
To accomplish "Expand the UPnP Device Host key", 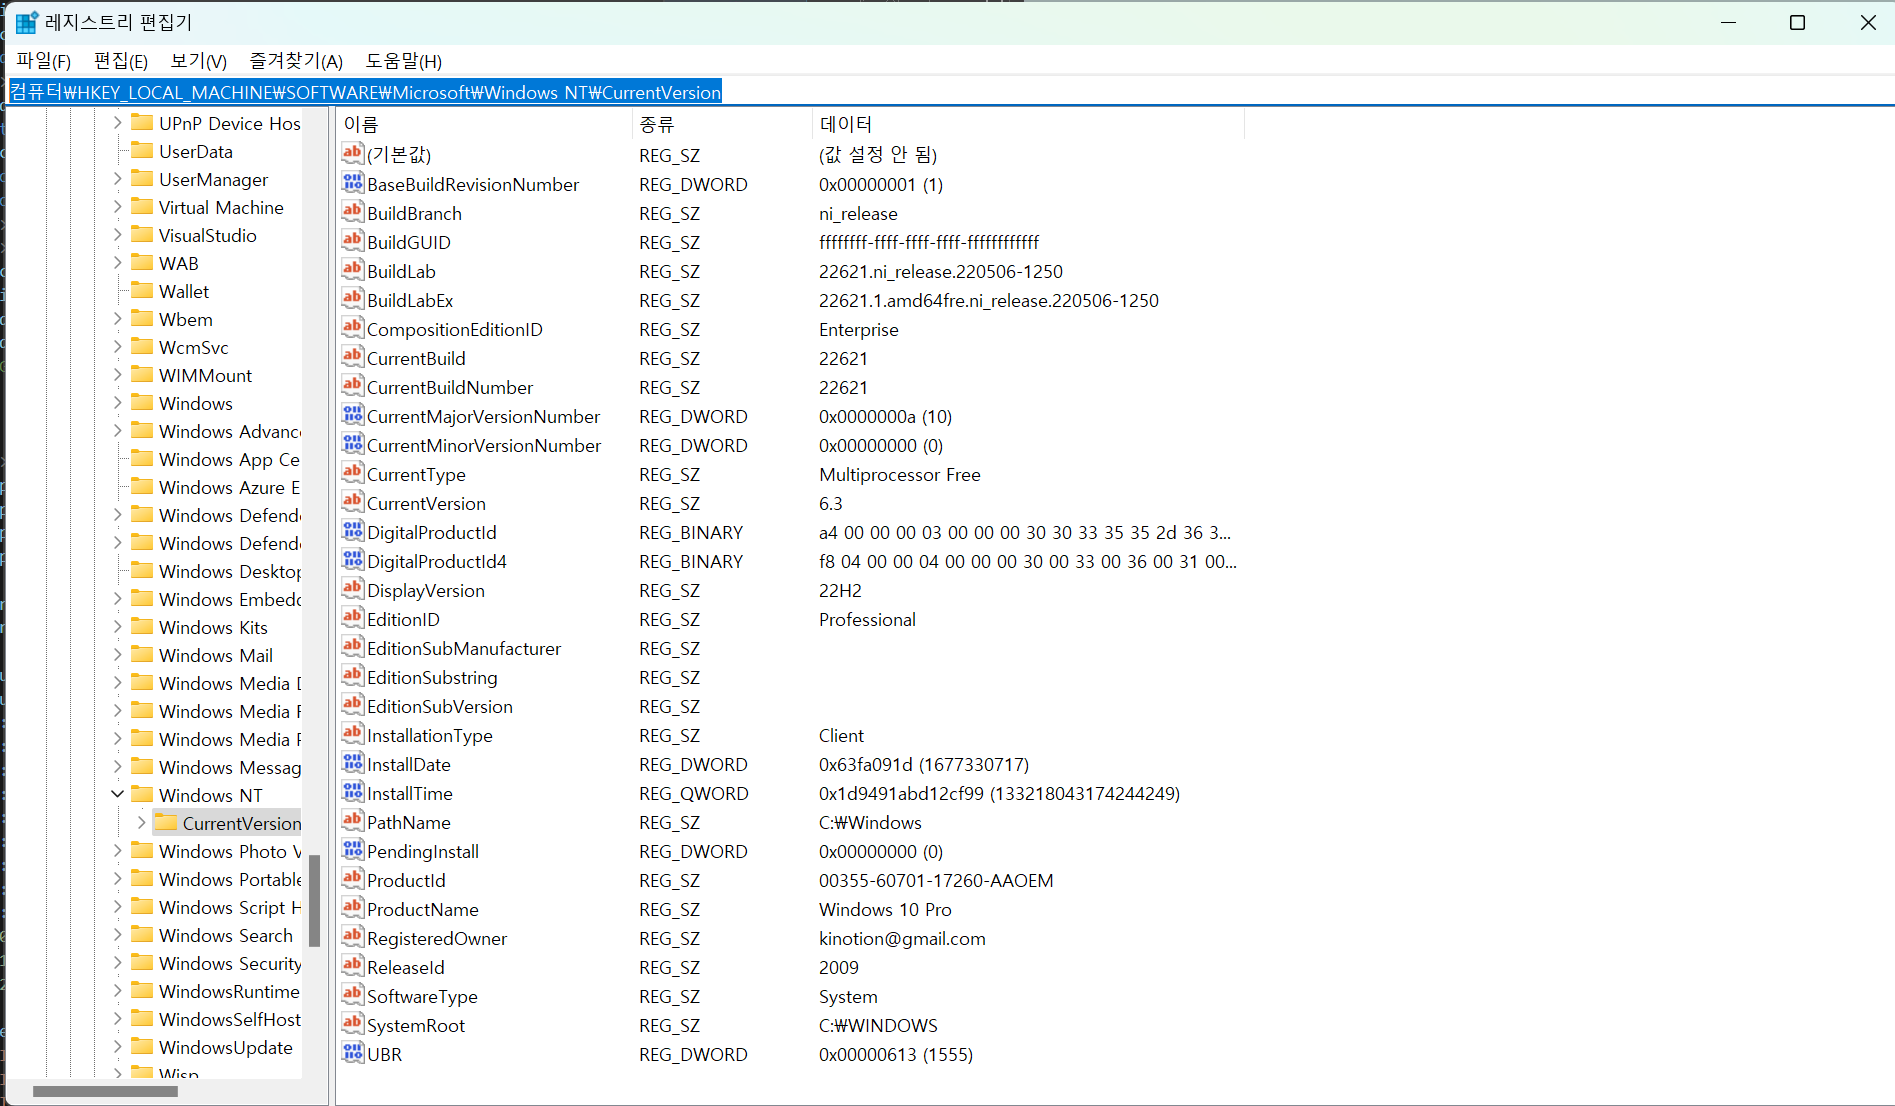I will pyautogui.click(x=117, y=122).
